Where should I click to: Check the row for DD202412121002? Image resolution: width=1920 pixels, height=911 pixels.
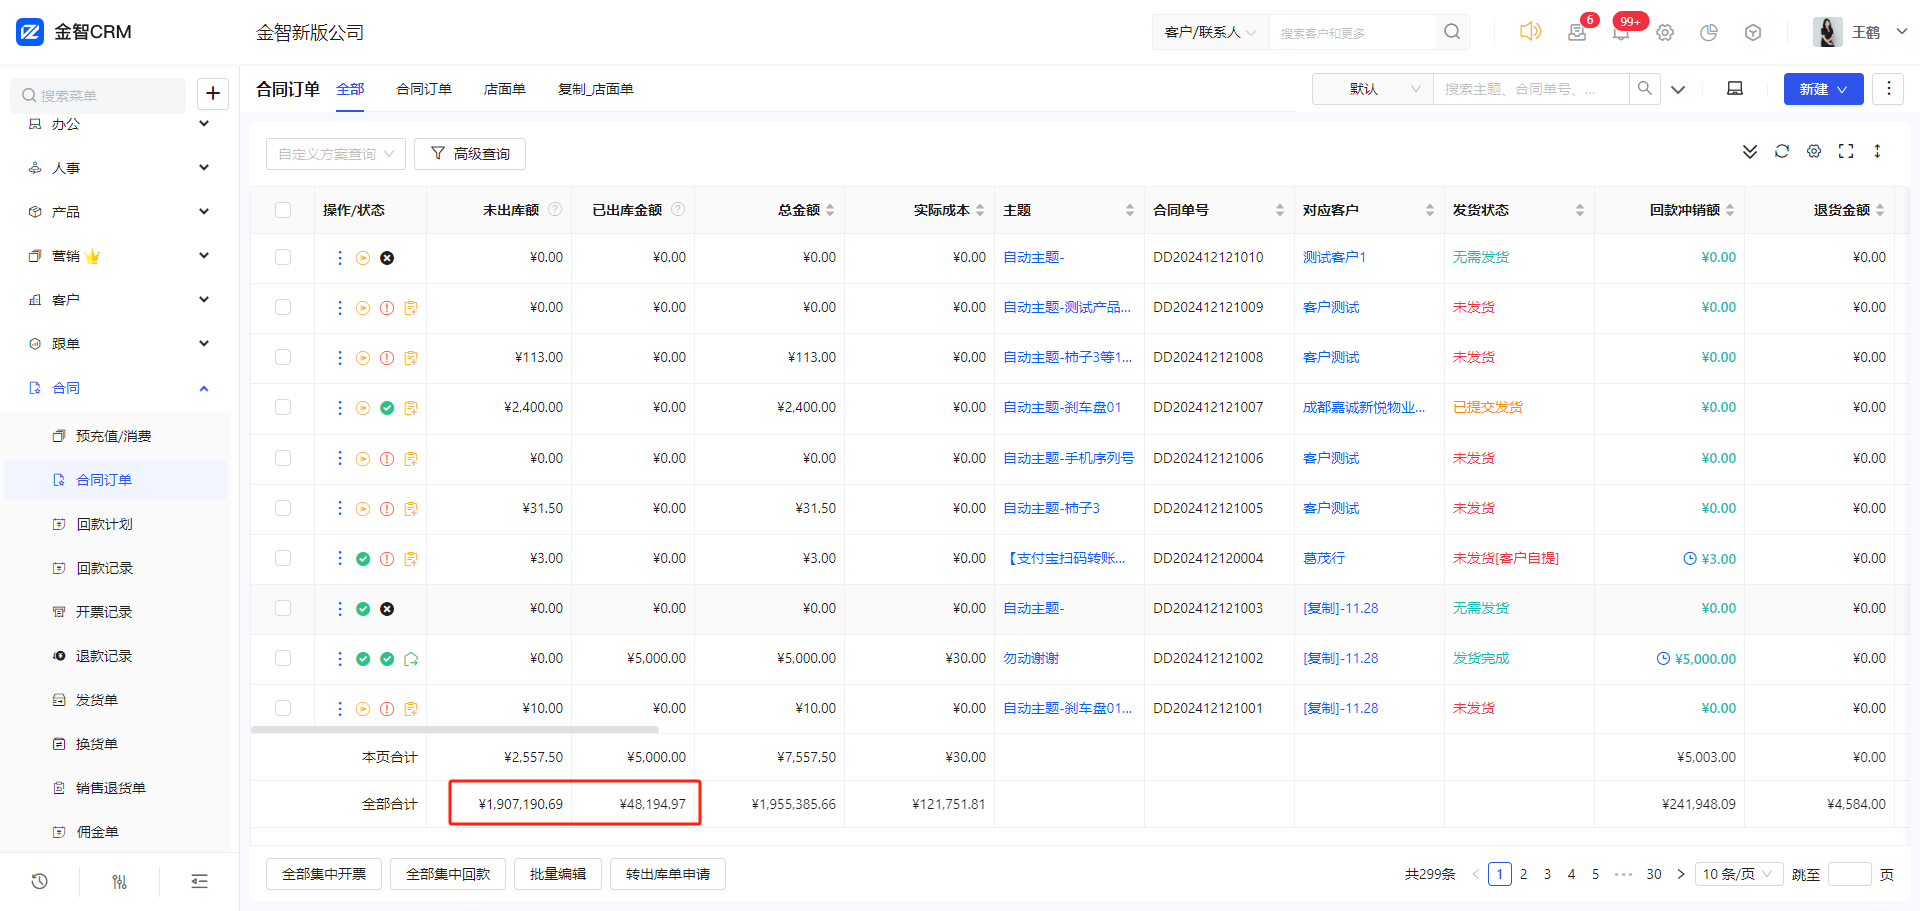coord(283,658)
